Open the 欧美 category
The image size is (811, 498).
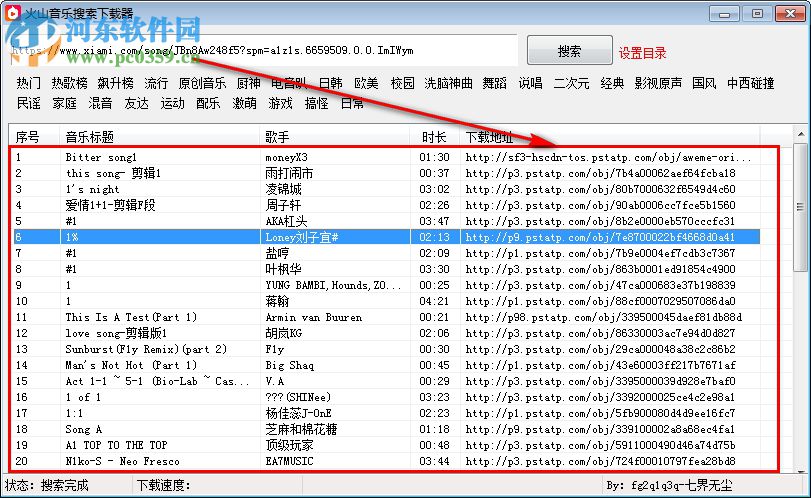click(x=366, y=83)
